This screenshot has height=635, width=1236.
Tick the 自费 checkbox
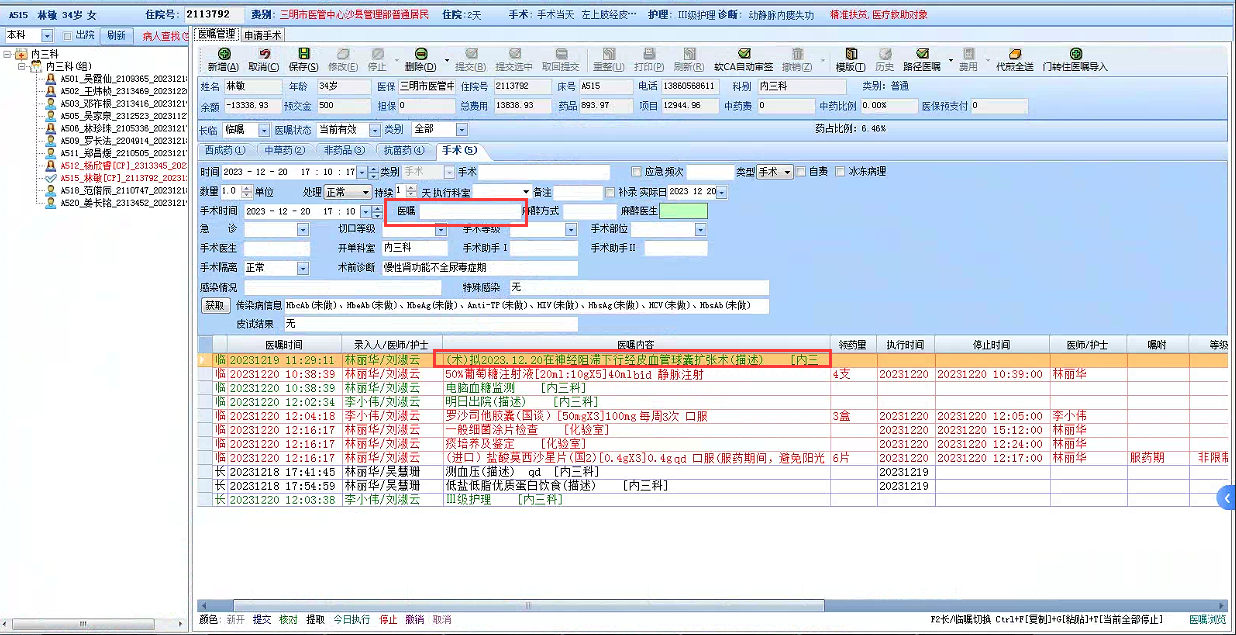(801, 172)
